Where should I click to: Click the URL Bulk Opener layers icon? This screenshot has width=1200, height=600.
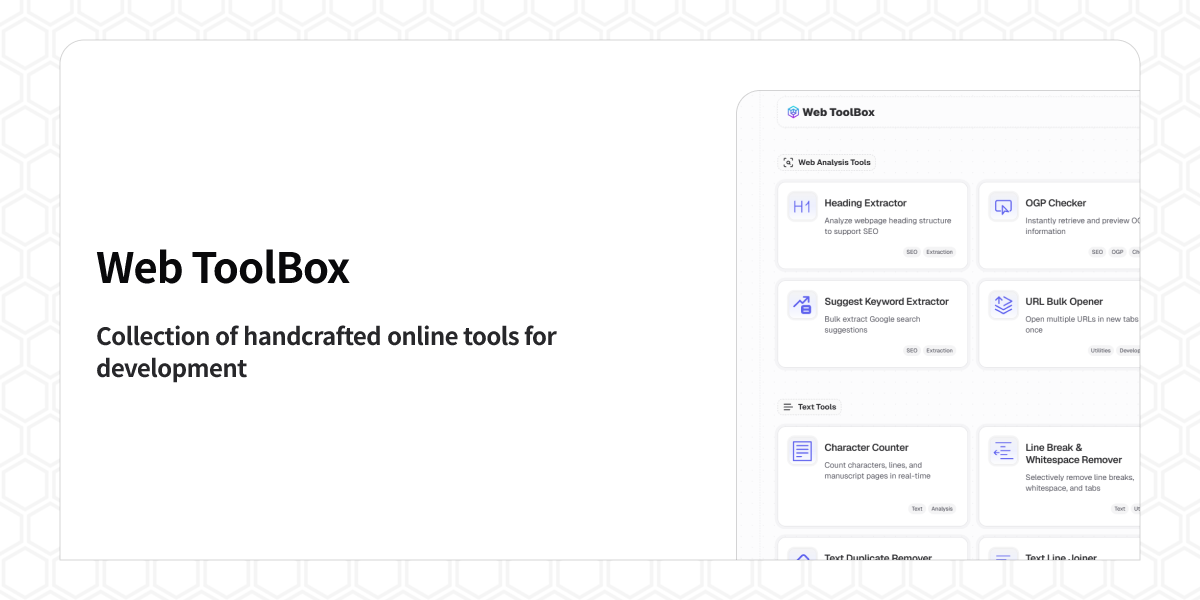pos(1003,305)
